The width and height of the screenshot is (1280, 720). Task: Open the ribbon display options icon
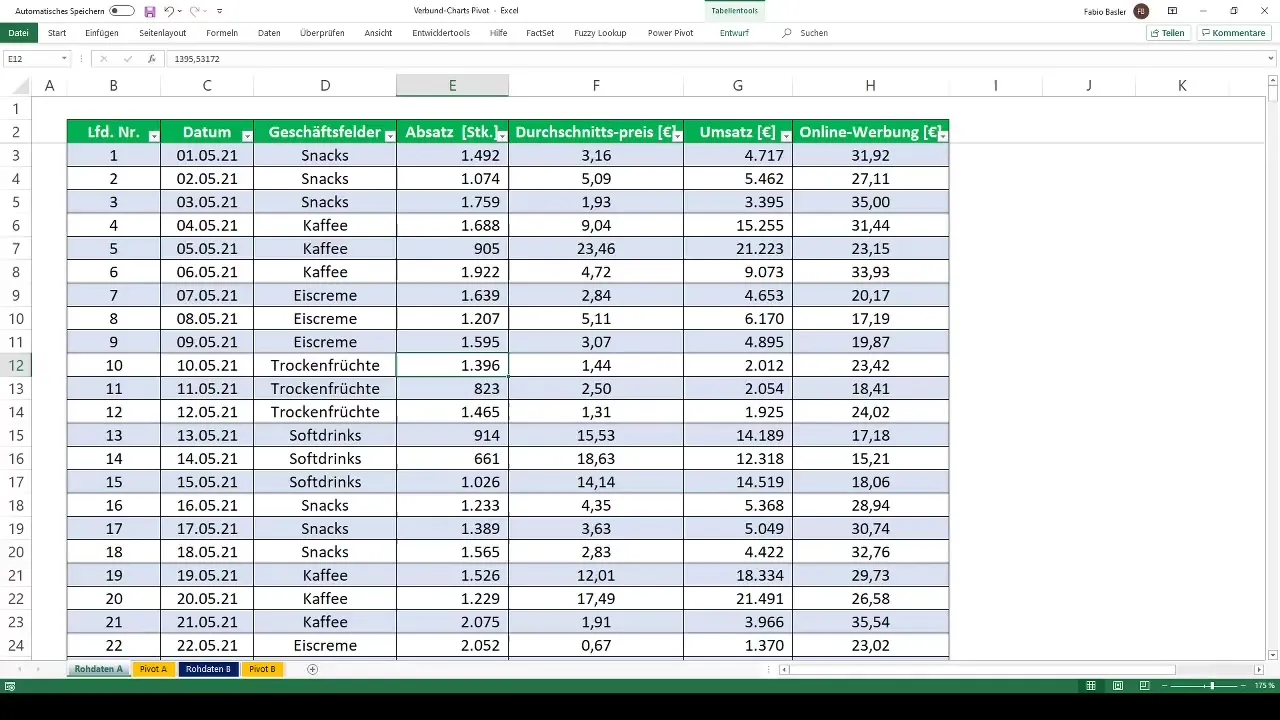tap(1172, 11)
